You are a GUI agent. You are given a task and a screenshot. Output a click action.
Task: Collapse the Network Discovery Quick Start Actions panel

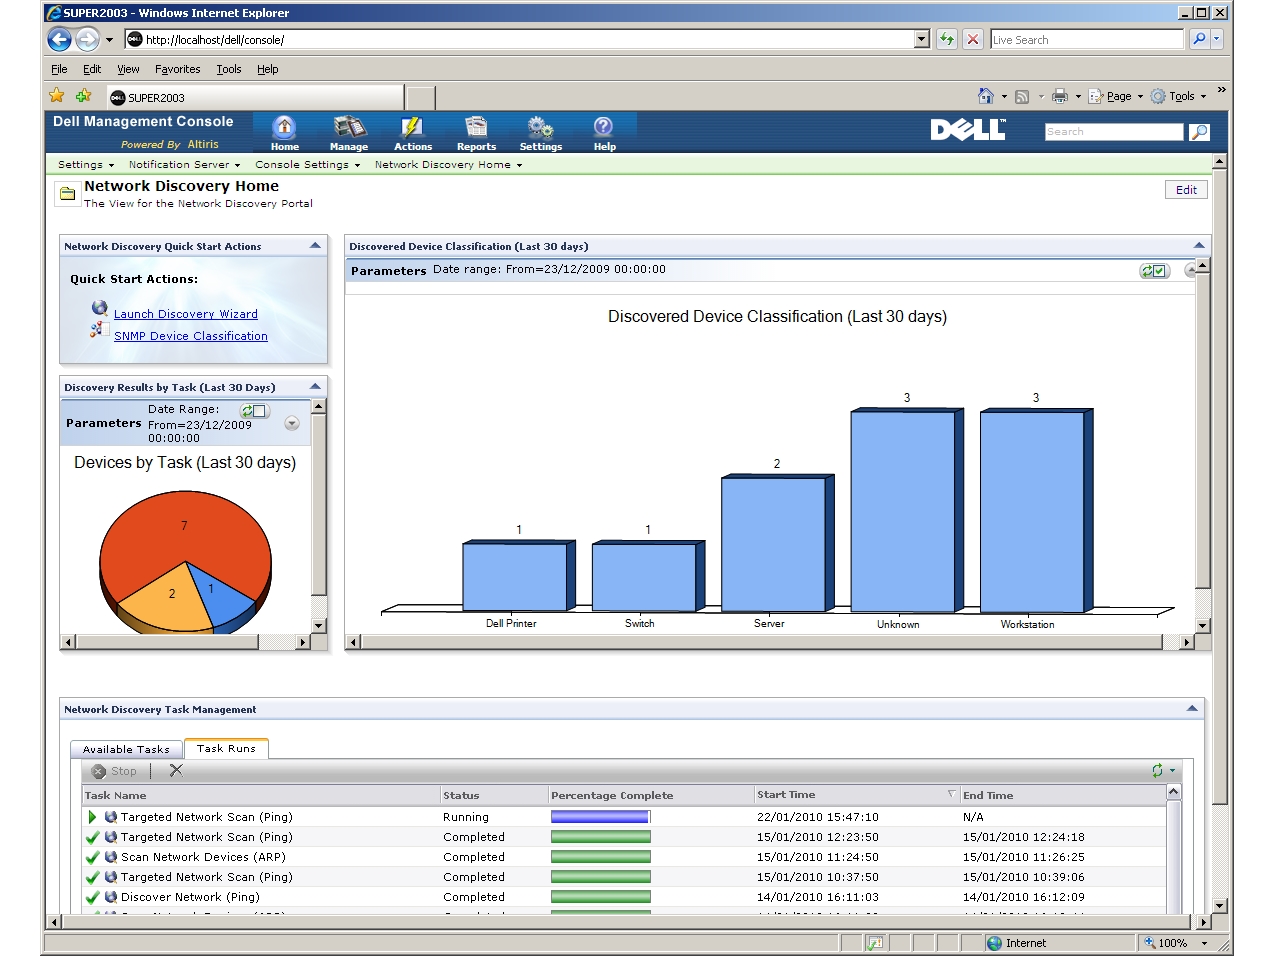315,246
